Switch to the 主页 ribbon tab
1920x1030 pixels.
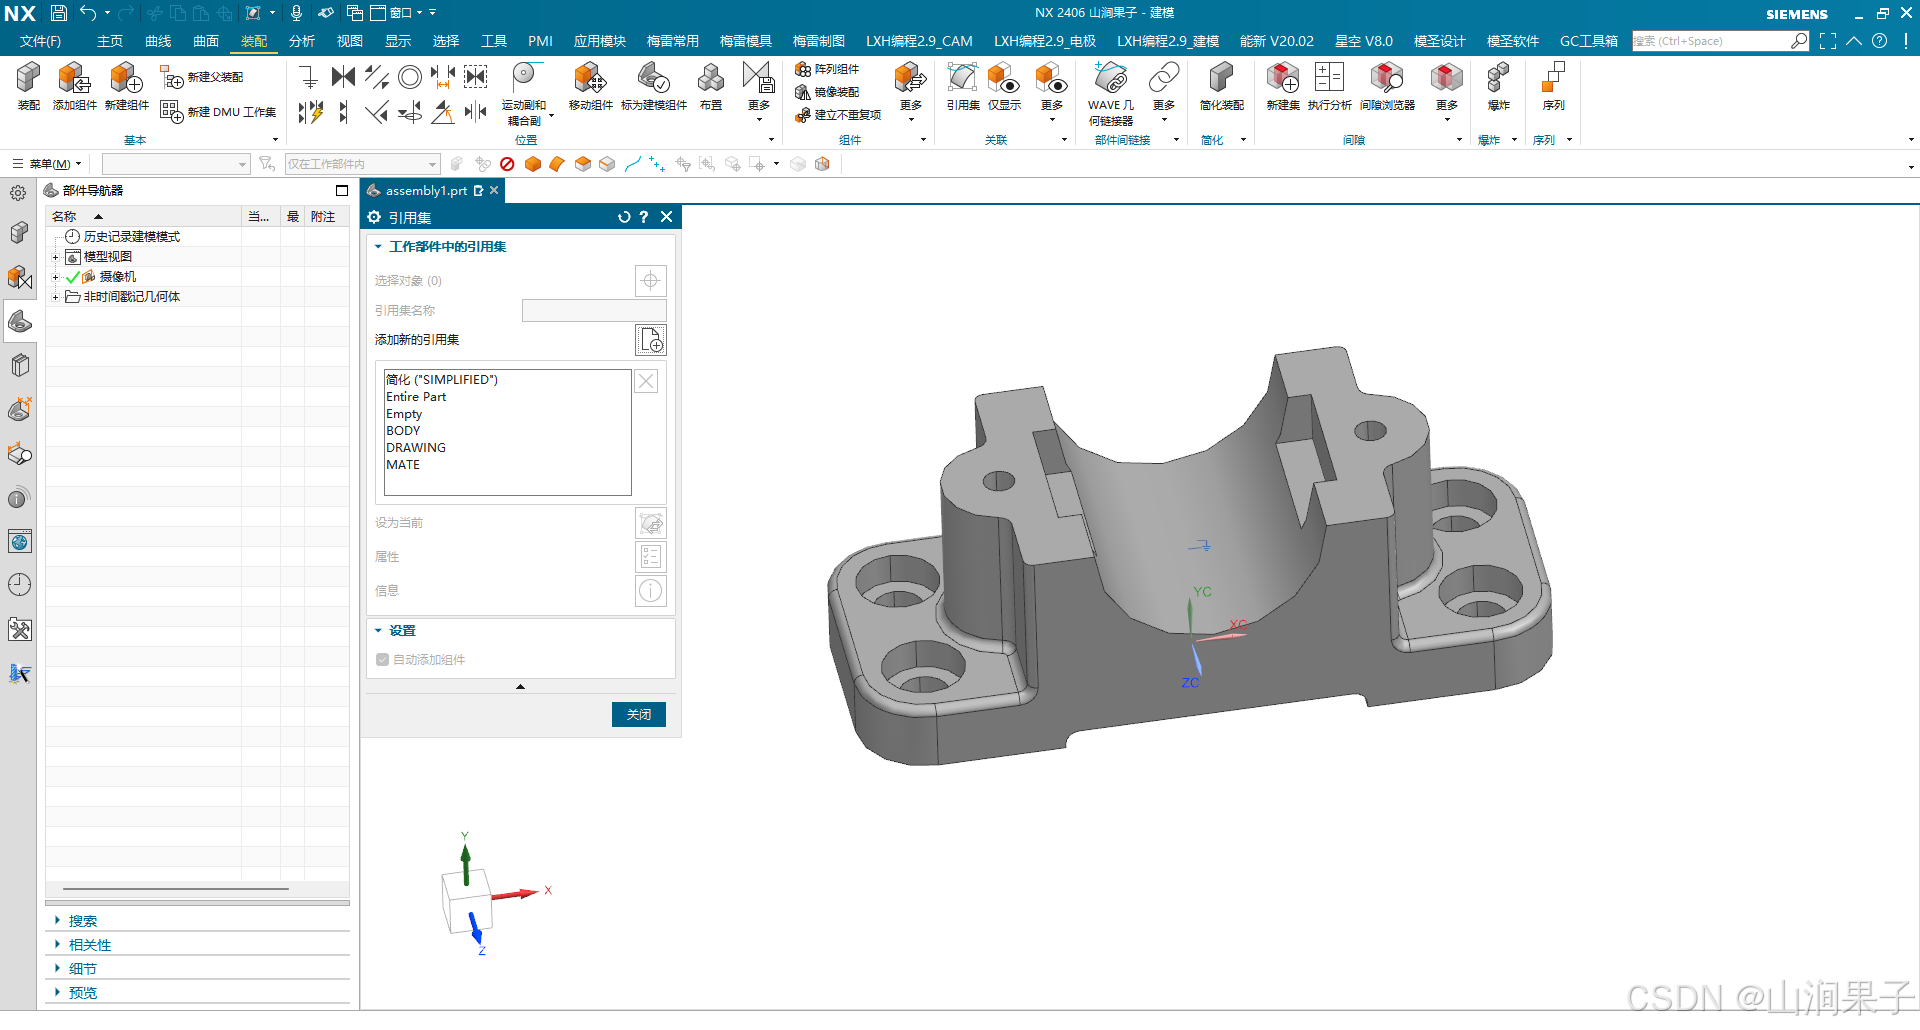[110, 41]
